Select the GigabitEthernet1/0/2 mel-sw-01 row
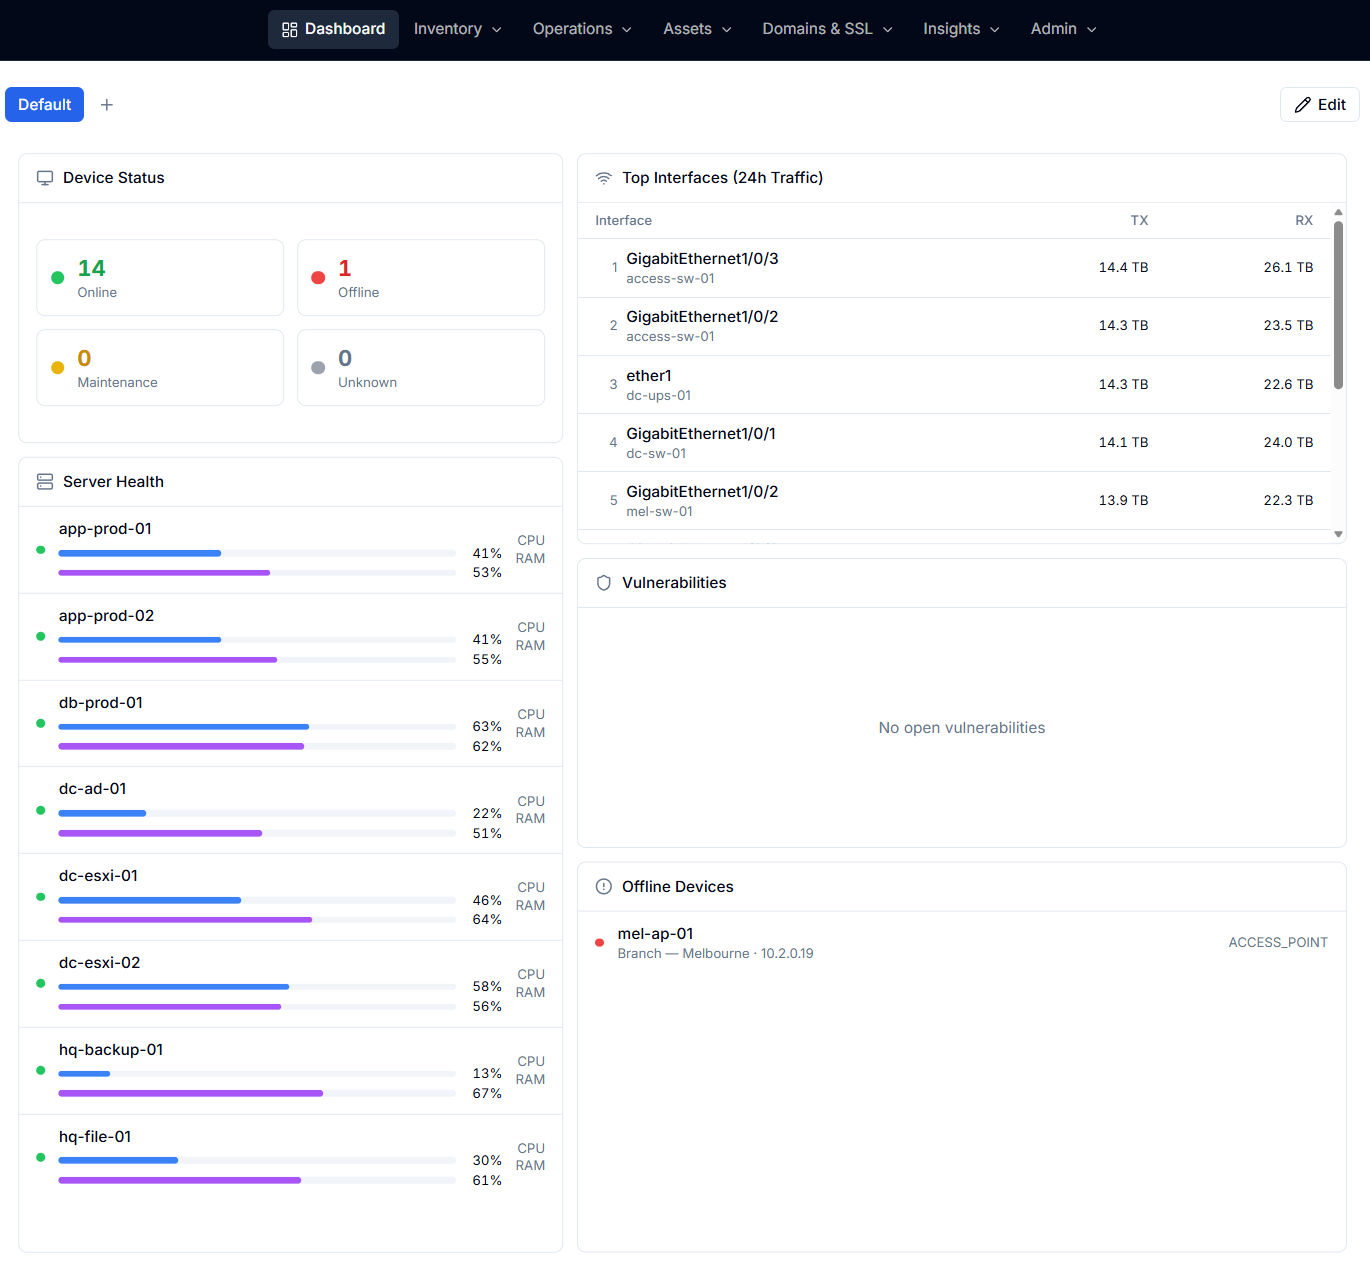1370x1266 pixels. (954, 501)
